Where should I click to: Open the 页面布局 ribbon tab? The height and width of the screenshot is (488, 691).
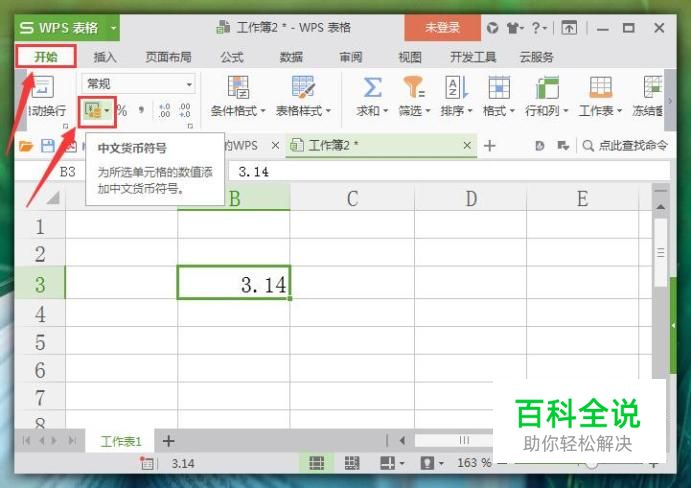pos(168,57)
